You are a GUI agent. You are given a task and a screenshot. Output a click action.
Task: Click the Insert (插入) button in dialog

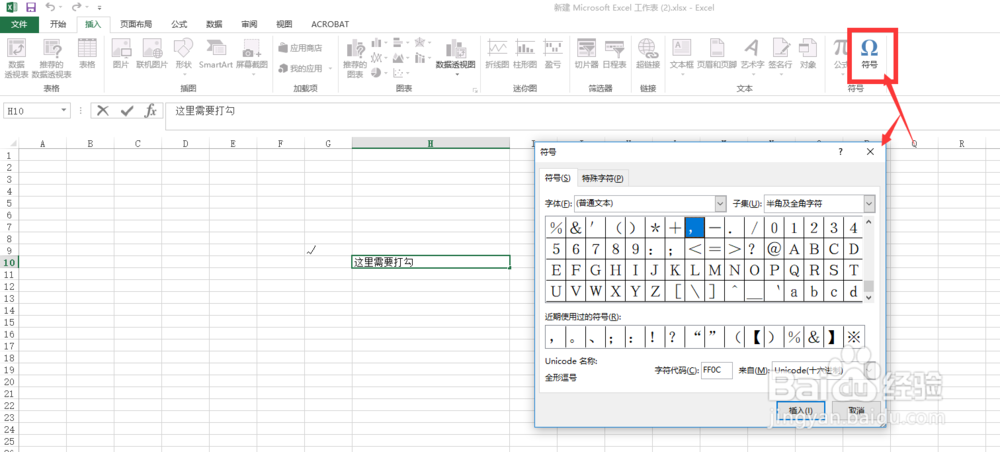coord(801,411)
